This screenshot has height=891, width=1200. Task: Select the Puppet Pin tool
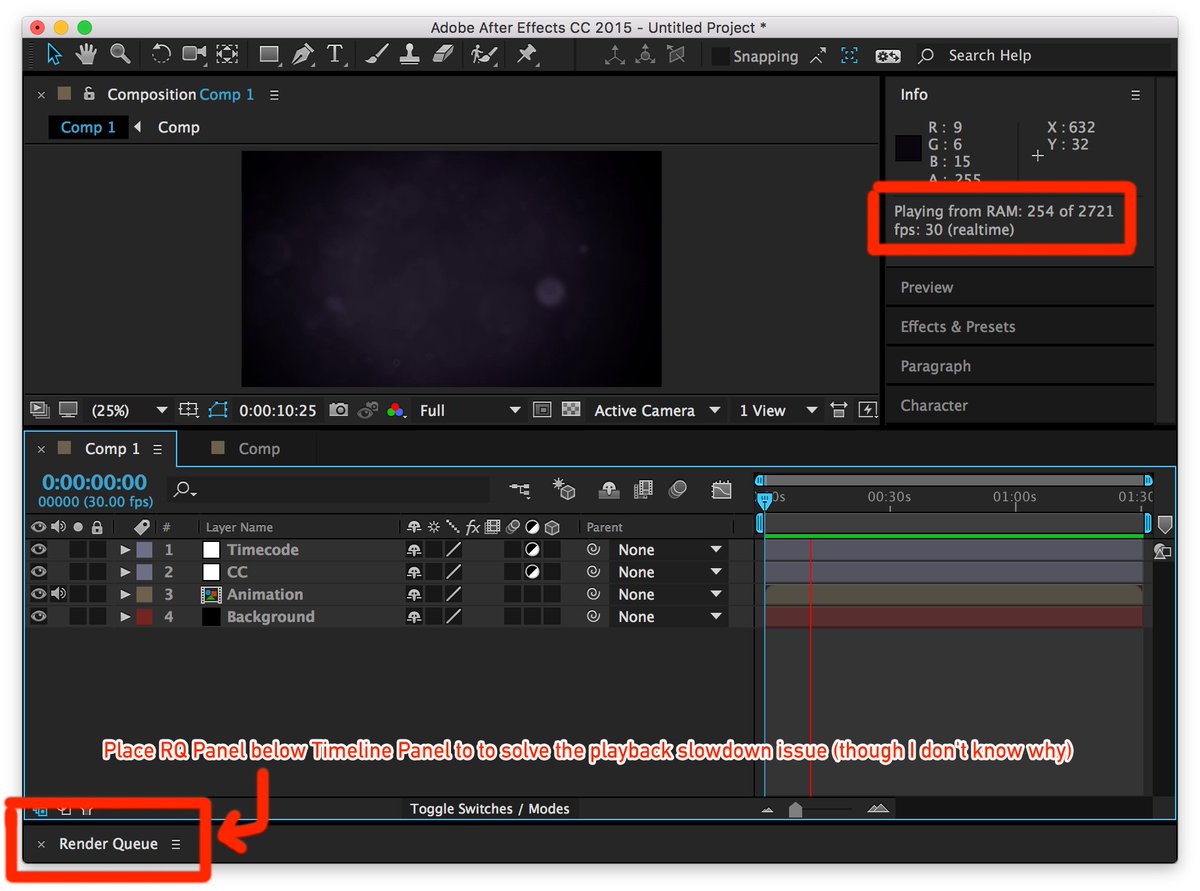527,54
